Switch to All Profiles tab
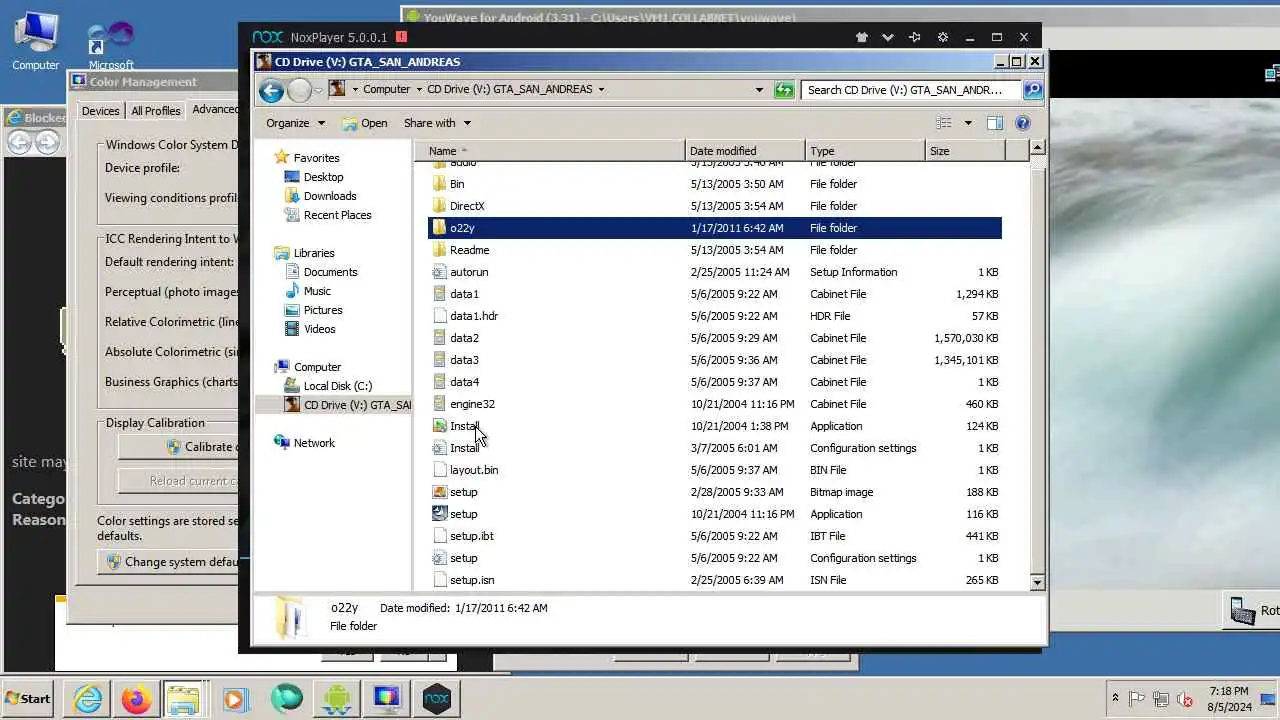This screenshot has height=720, width=1280. pyautogui.click(x=156, y=111)
